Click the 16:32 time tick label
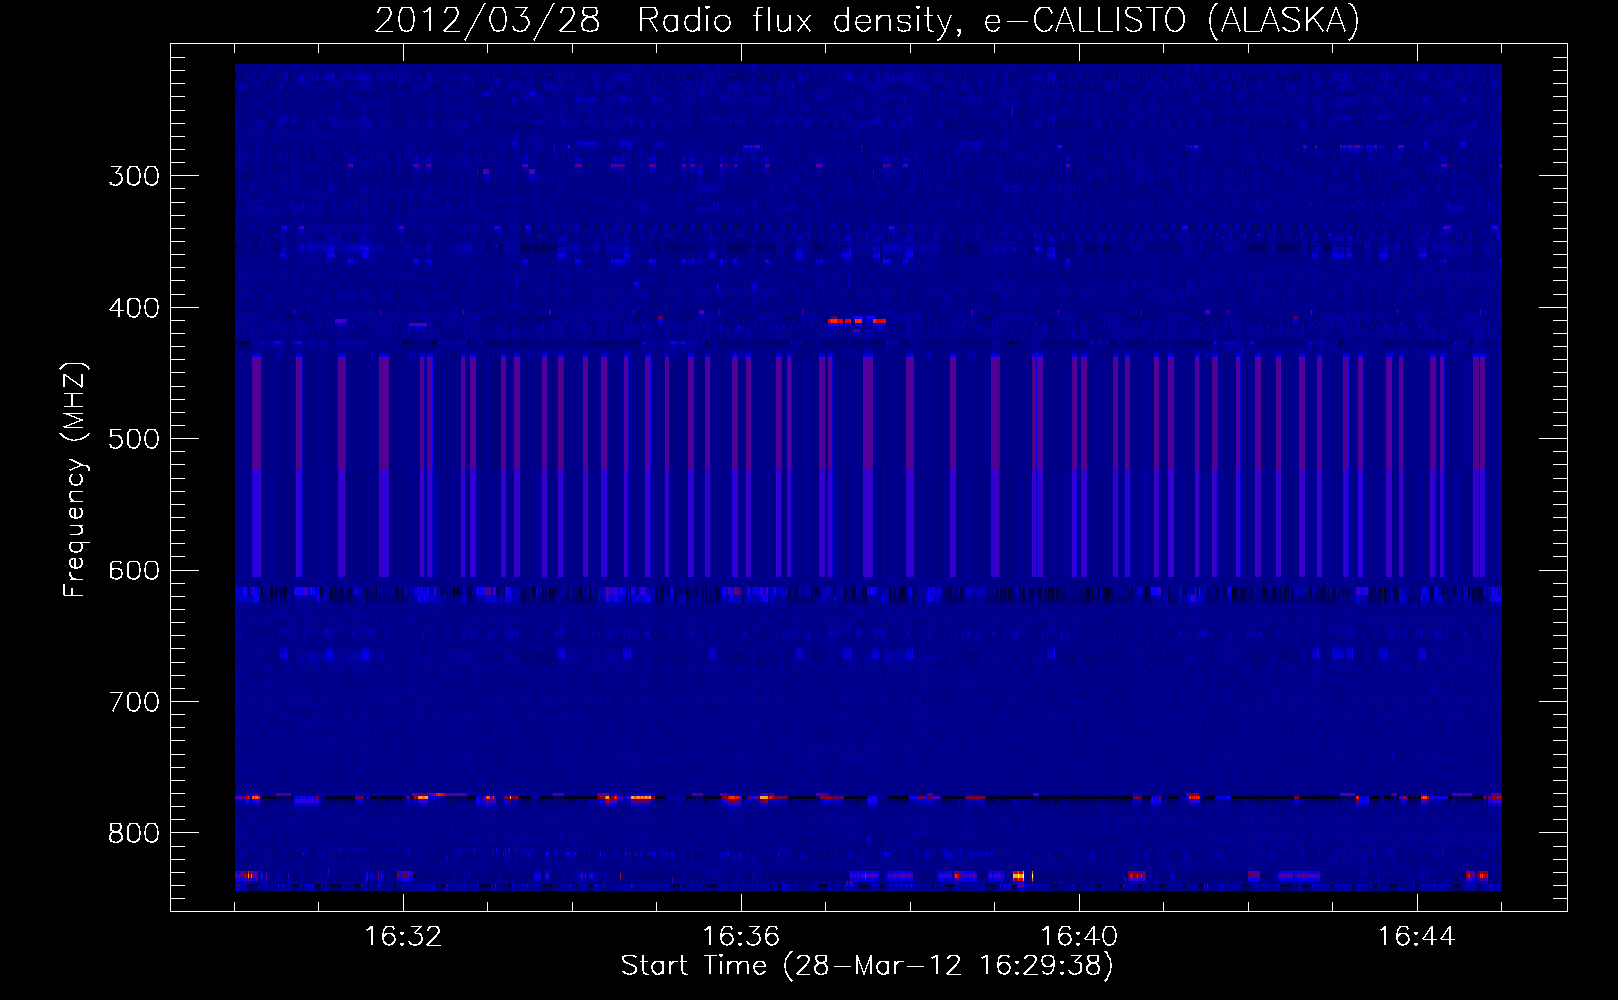 tap(403, 937)
